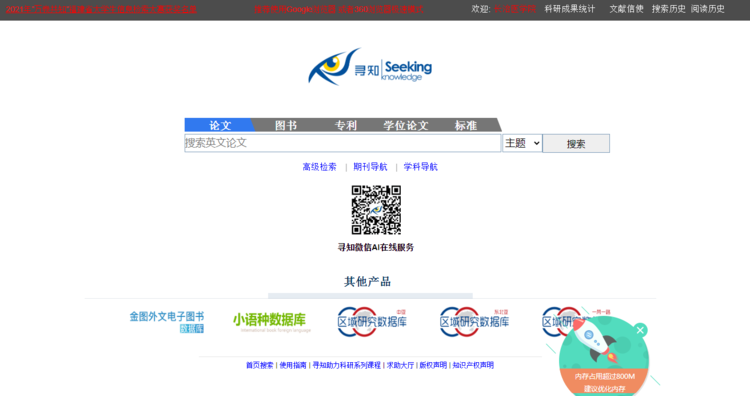Open 中亚 区域研究数据库 product
The width and height of the screenshot is (750, 396).
372,321
